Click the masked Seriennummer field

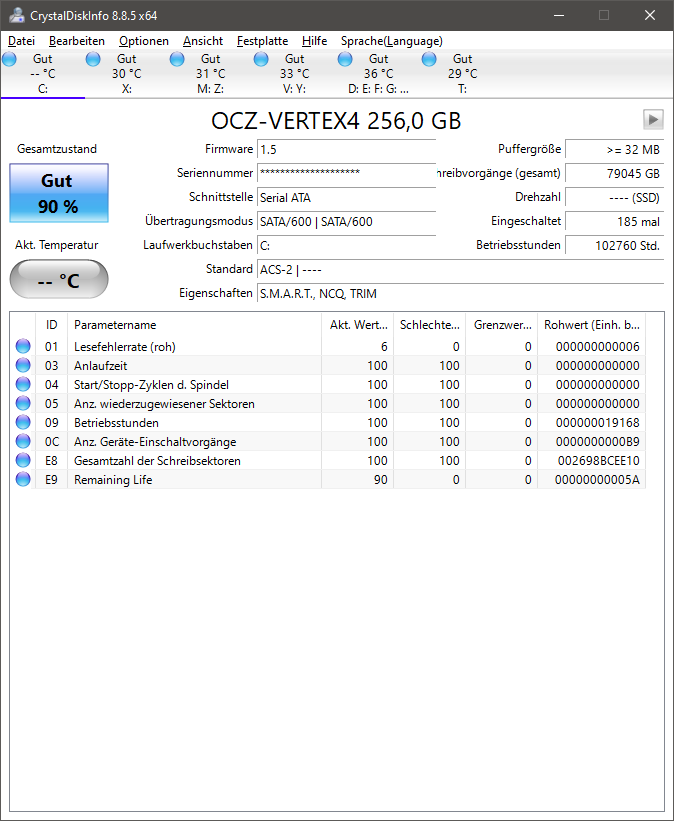click(347, 173)
